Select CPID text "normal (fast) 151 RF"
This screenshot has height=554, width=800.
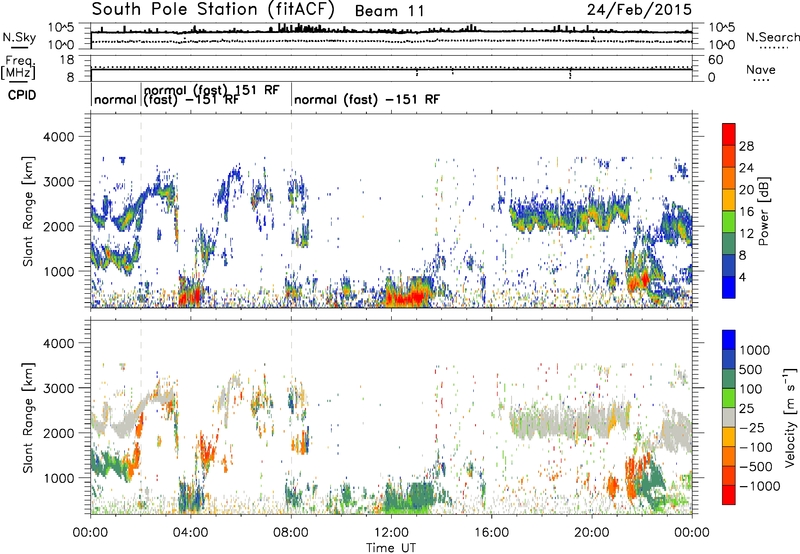(212, 90)
